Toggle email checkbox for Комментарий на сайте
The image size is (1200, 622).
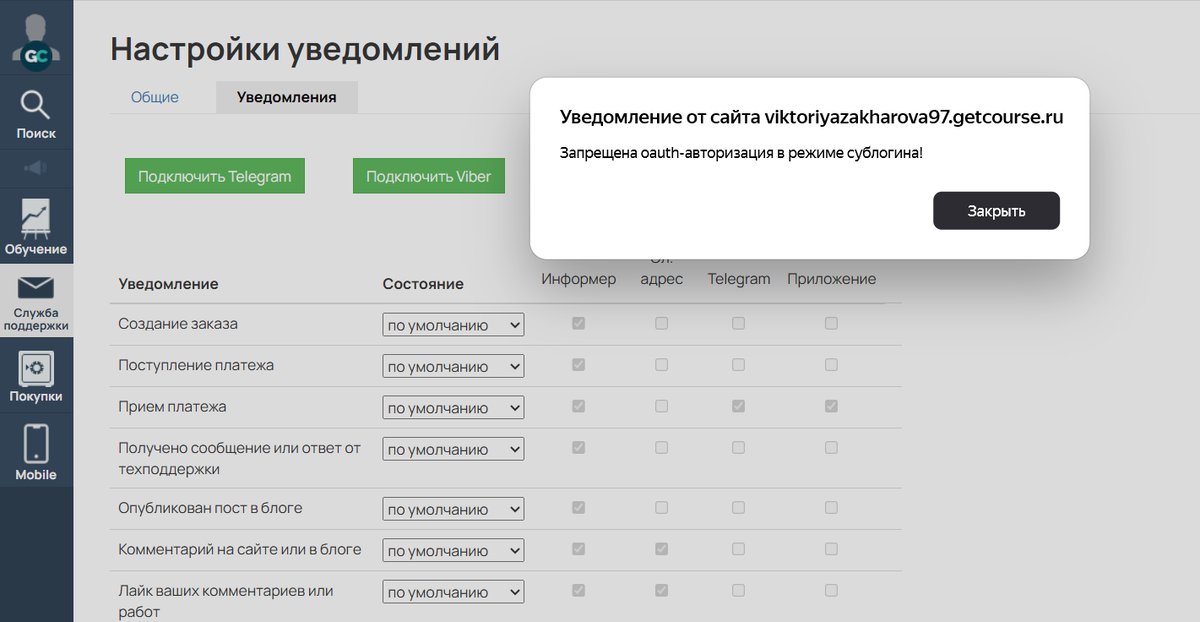pyautogui.click(x=661, y=549)
